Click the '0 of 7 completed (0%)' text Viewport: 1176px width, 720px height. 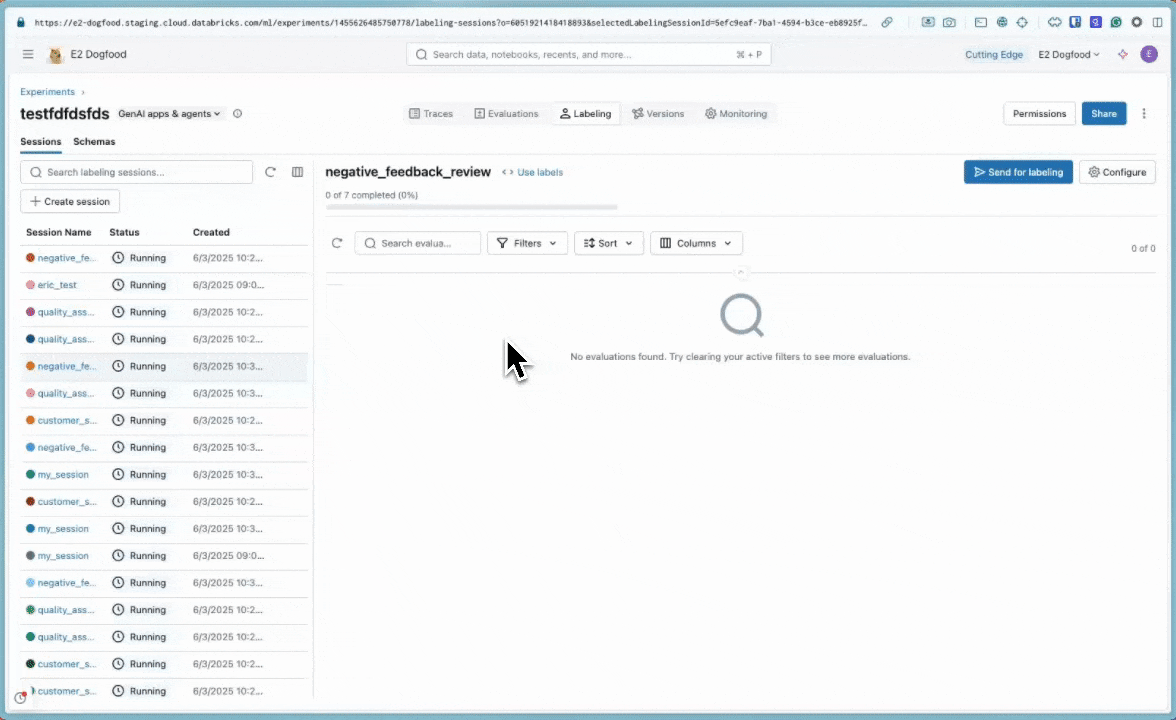pos(371,195)
